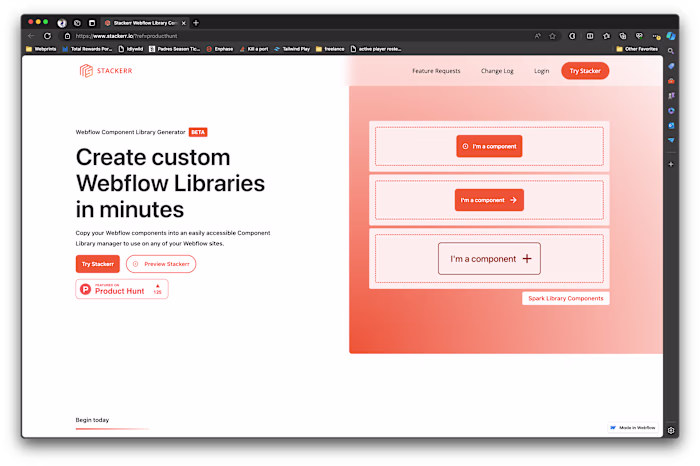Reload the page with the refresh icon

47,36
